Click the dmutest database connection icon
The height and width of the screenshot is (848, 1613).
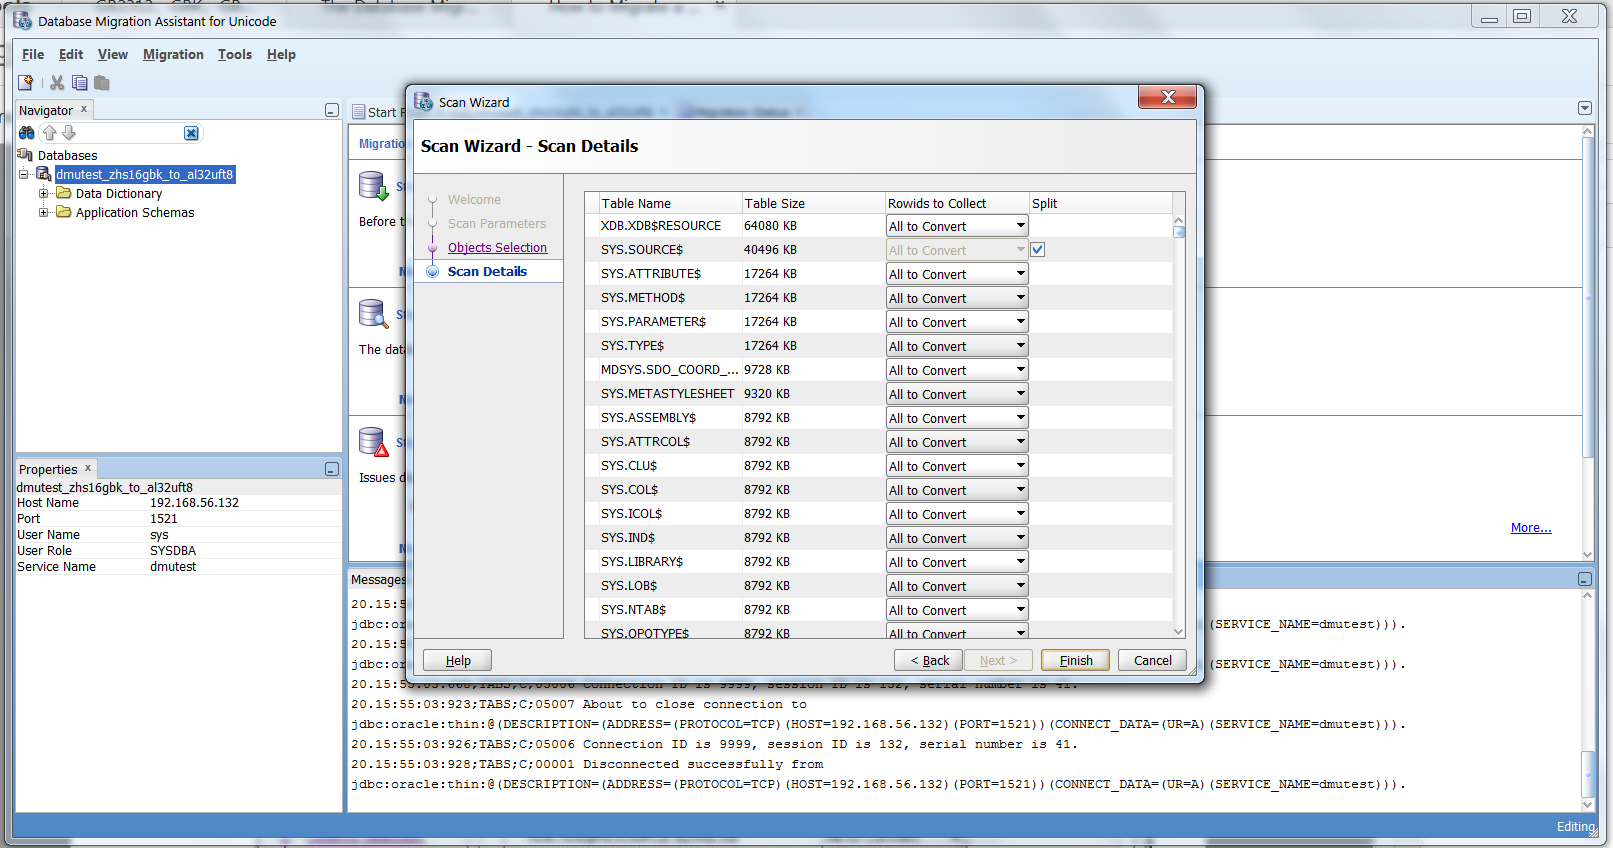click(44, 174)
